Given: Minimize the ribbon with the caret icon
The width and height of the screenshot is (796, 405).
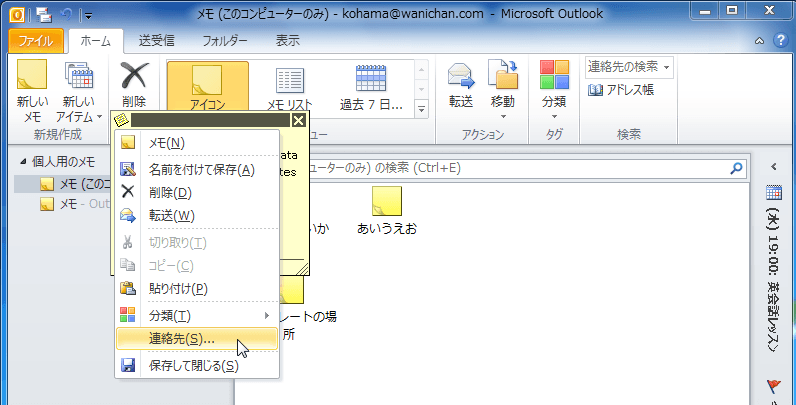Looking at the screenshot, I should point(759,41).
